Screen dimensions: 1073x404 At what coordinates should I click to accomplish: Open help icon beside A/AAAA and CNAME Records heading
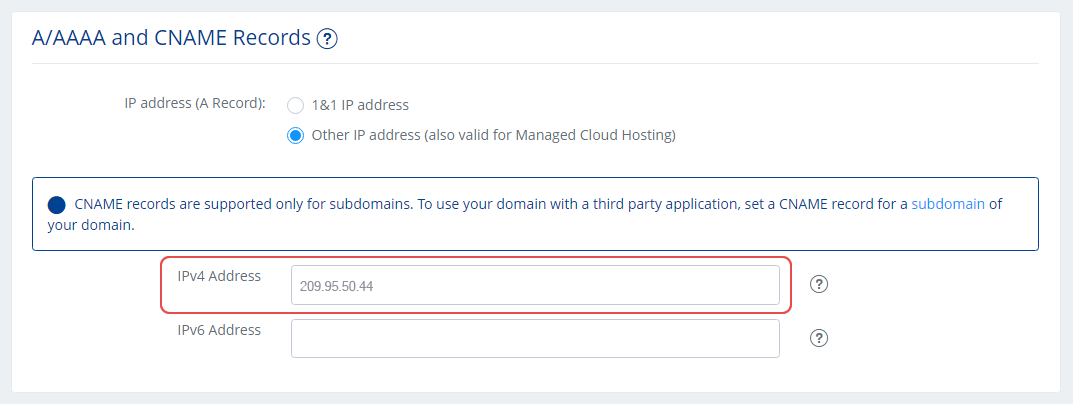tap(327, 39)
